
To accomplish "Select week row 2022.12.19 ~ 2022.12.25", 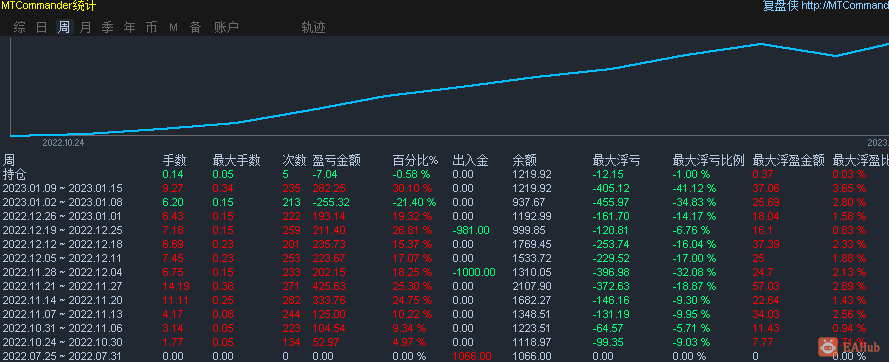I will pos(444,230).
